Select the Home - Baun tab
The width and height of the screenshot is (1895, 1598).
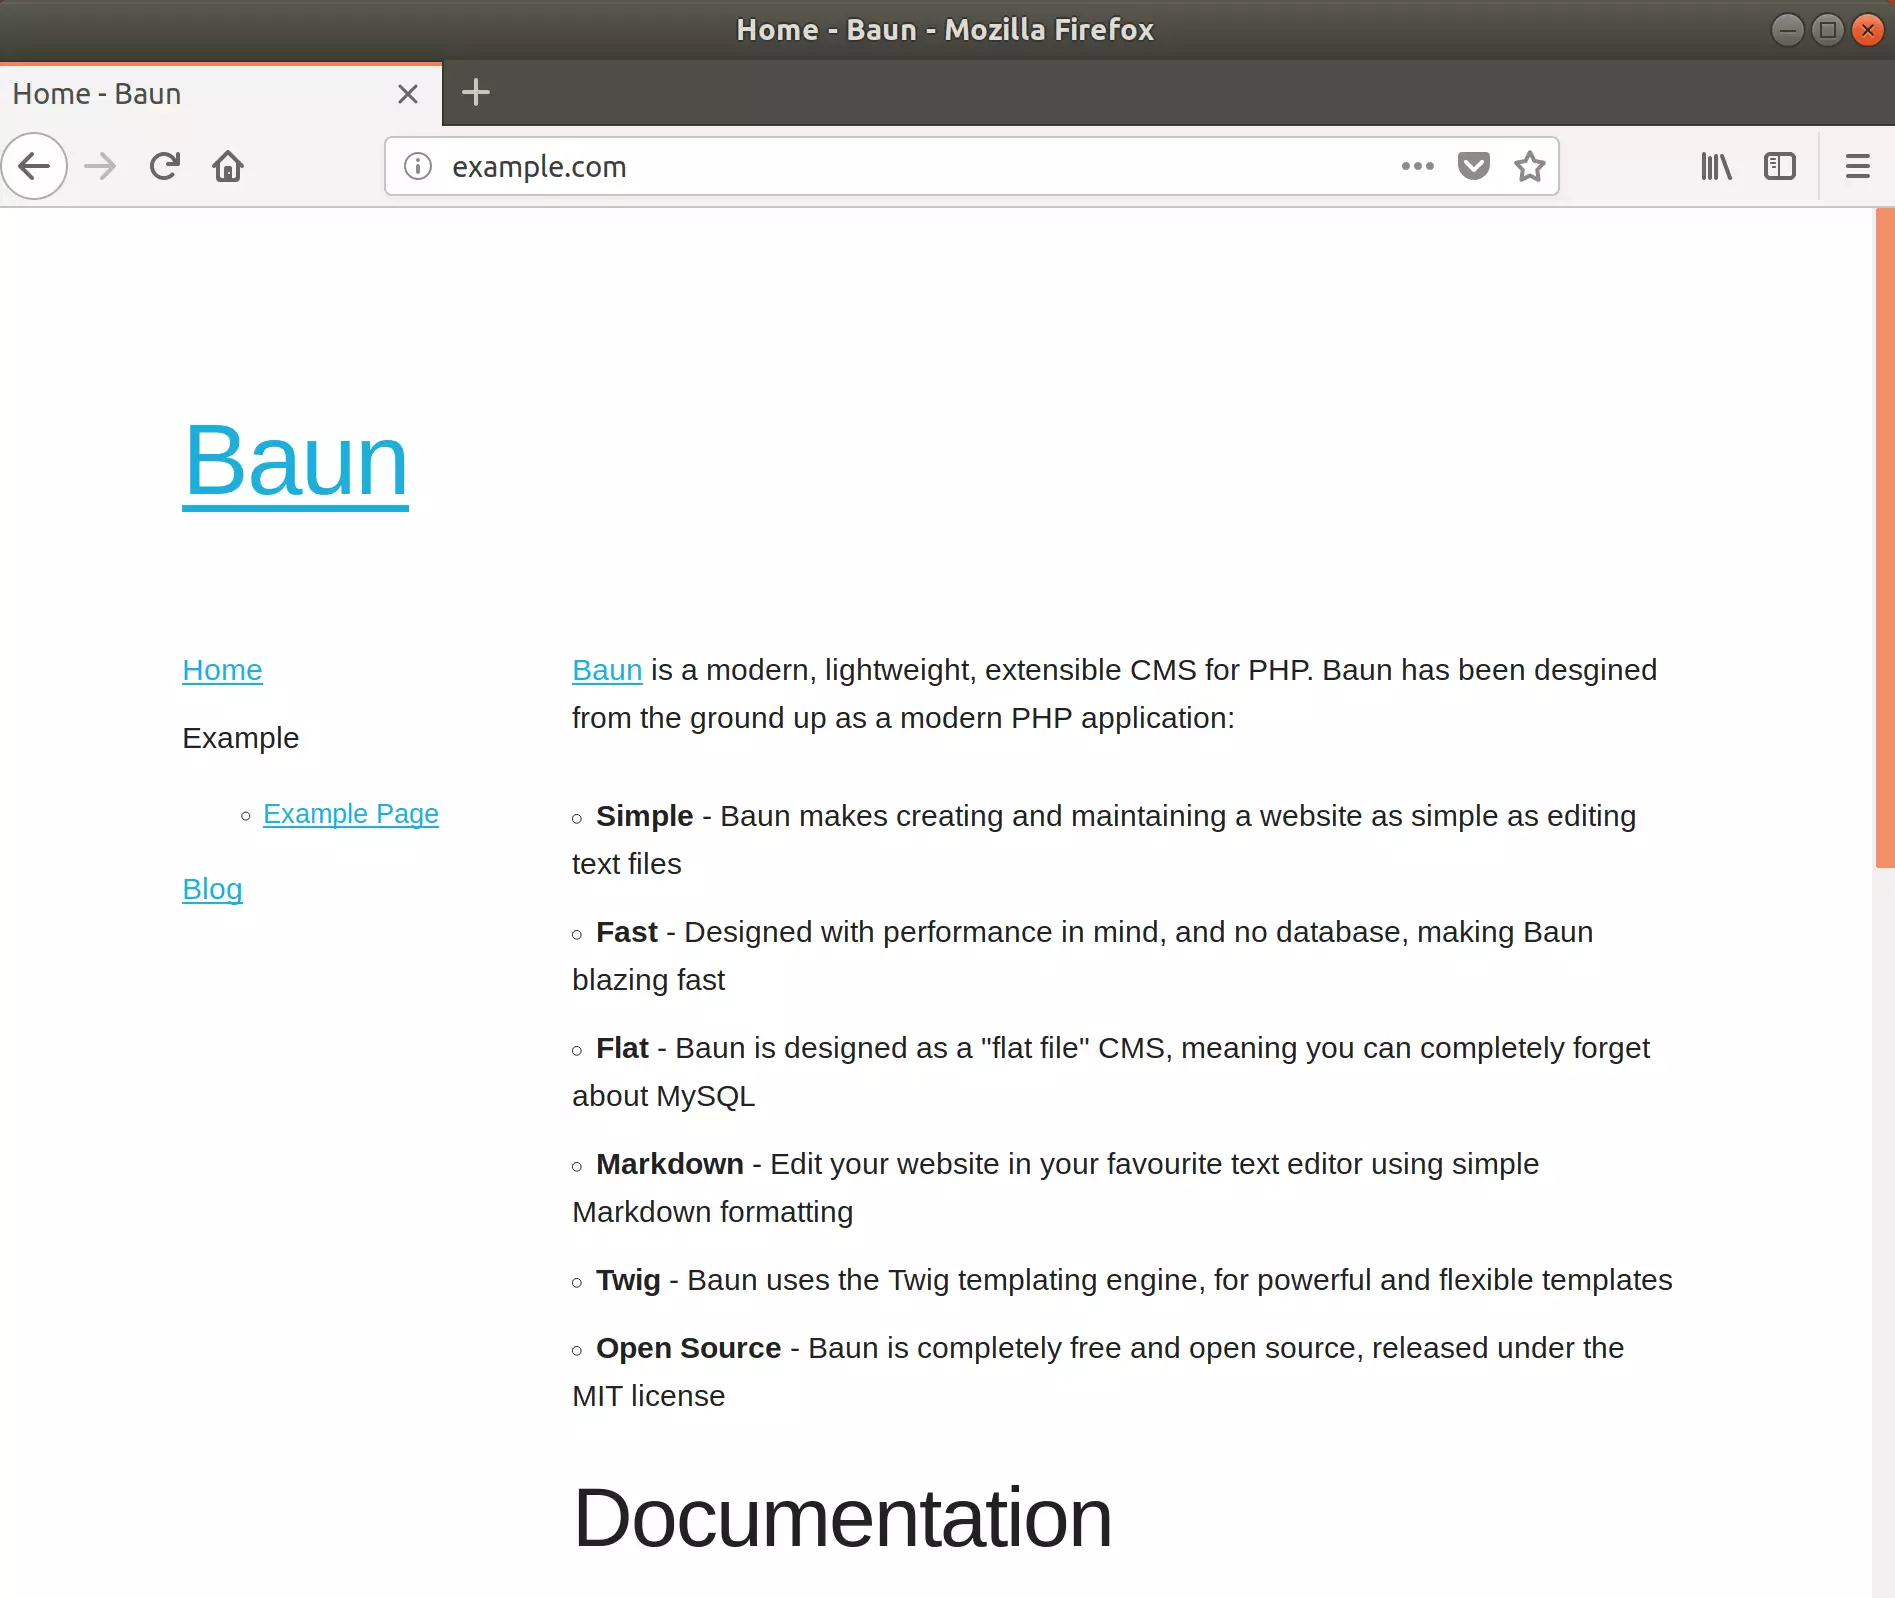(x=220, y=94)
